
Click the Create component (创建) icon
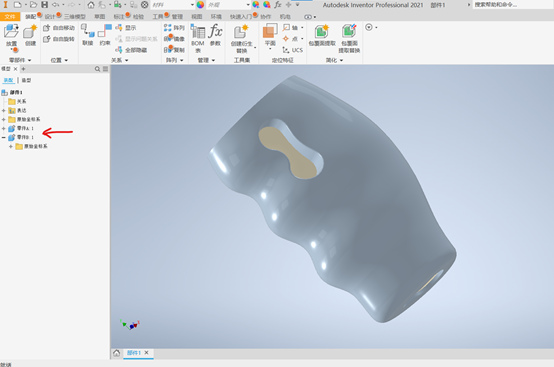[30, 35]
